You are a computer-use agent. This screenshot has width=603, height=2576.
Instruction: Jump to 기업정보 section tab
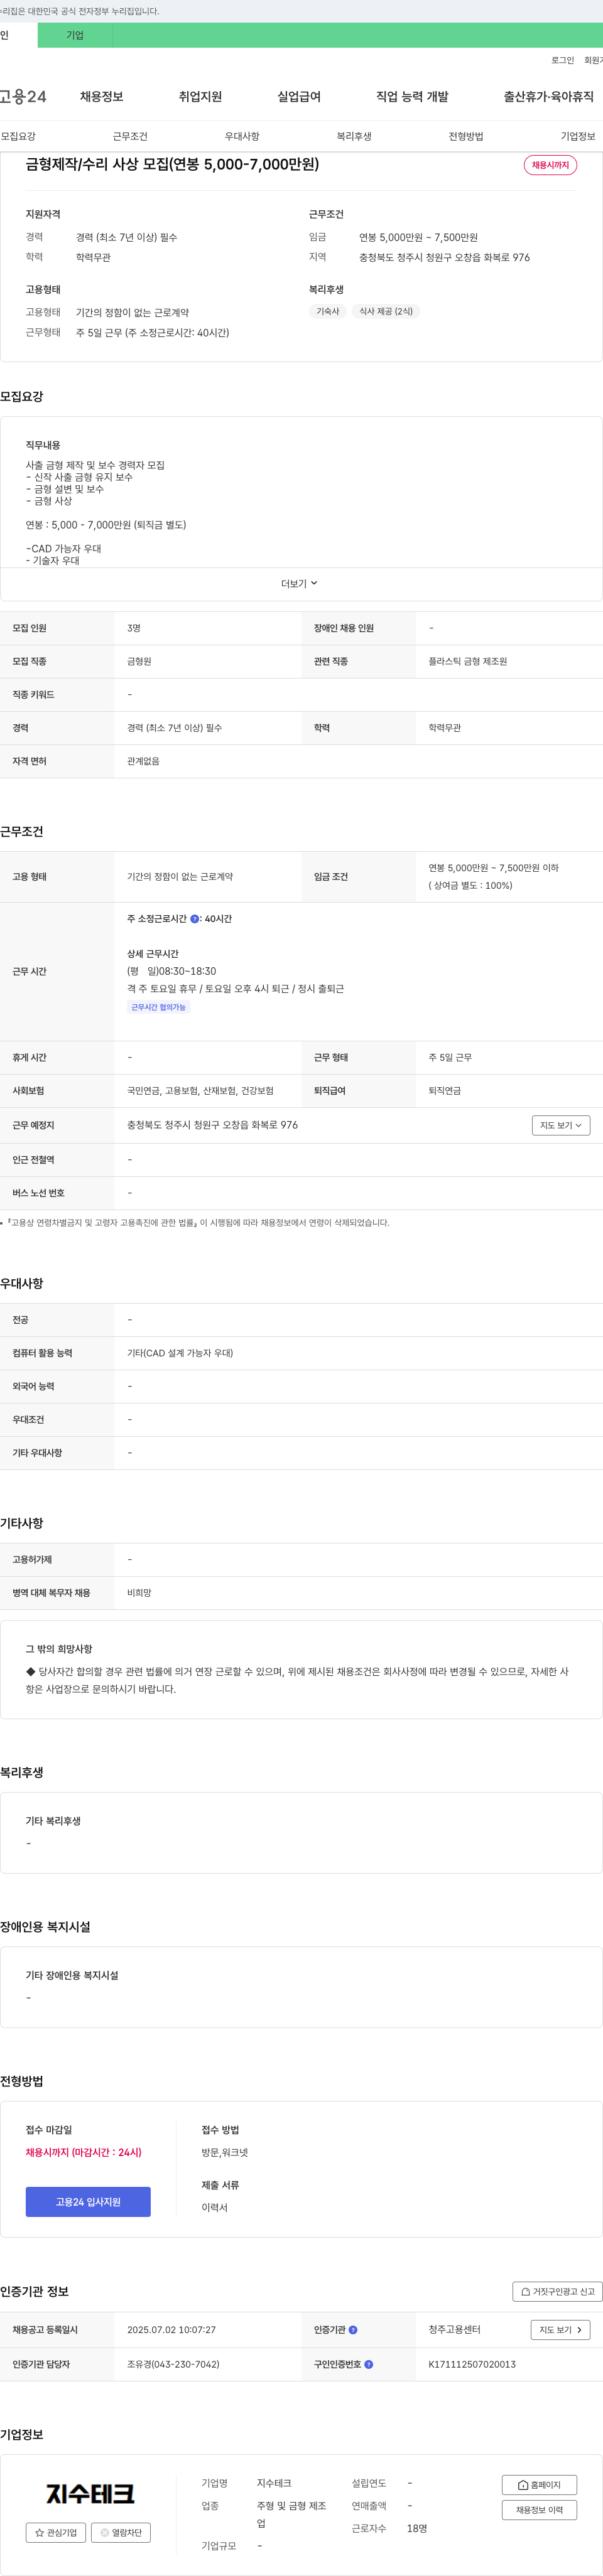(578, 136)
